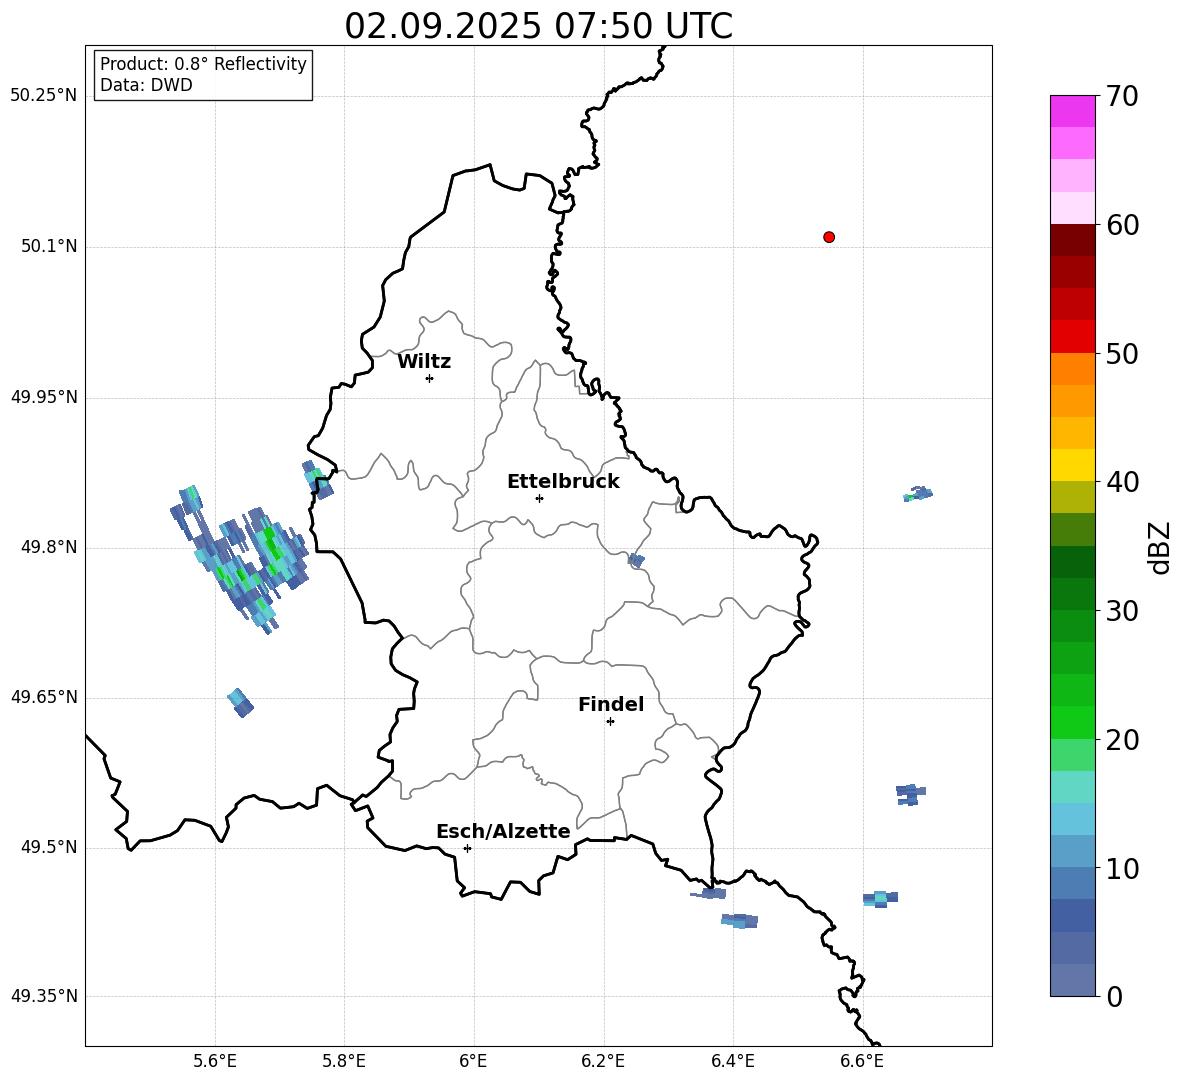The height and width of the screenshot is (1081, 1184).
Task: Click the red radar location dot
Action: tap(828, 237)
